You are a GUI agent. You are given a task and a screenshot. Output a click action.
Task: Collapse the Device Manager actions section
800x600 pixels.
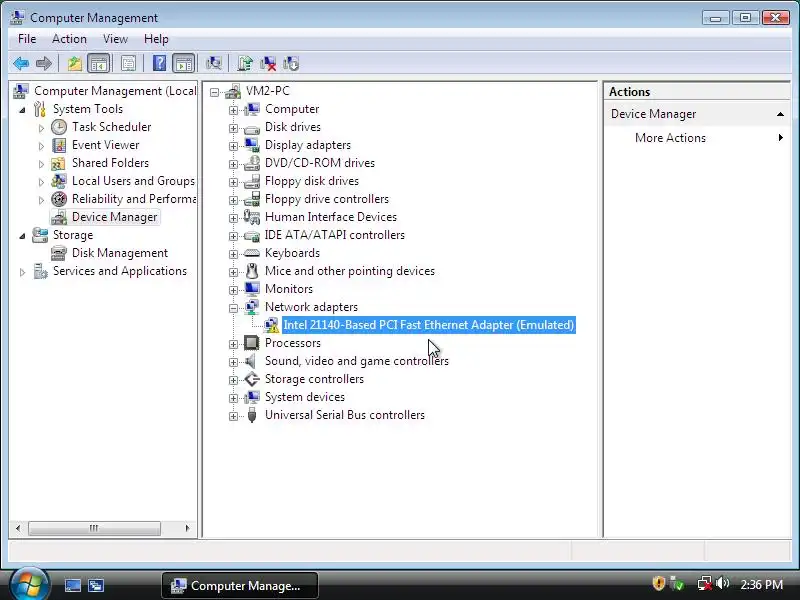click(x=780, y=114)
